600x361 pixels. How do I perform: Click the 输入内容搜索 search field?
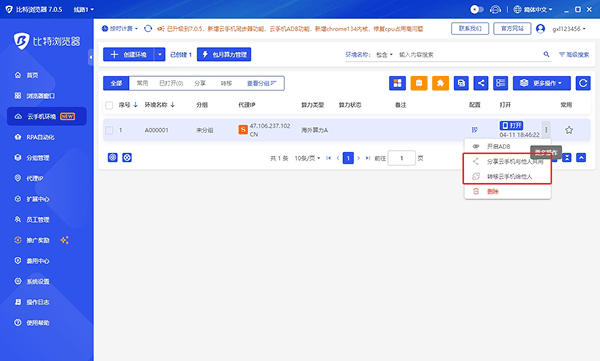[469, 55]
